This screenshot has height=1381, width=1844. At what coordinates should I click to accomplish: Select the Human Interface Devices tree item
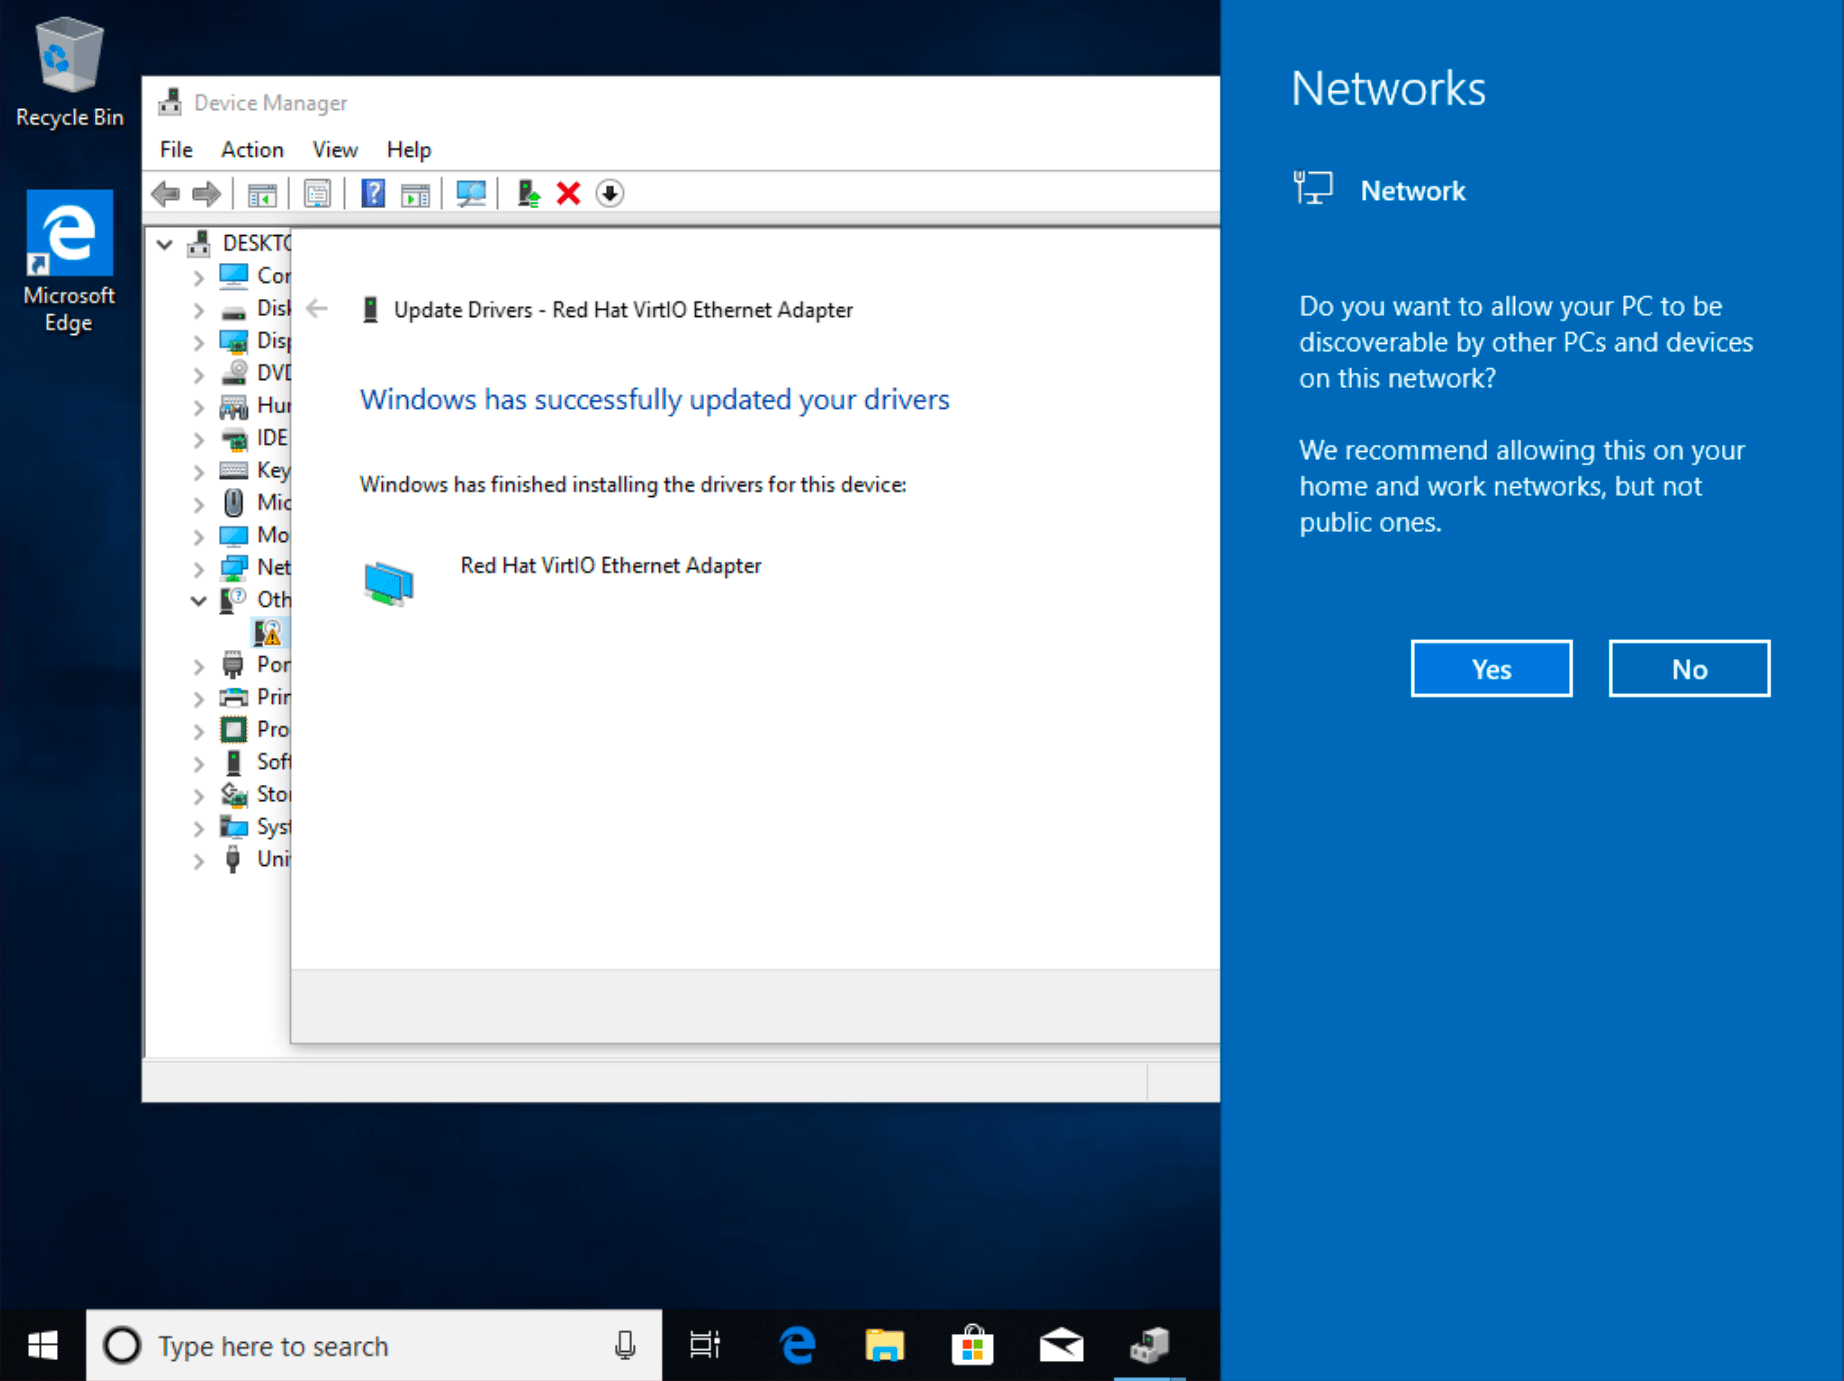[255, 405]
